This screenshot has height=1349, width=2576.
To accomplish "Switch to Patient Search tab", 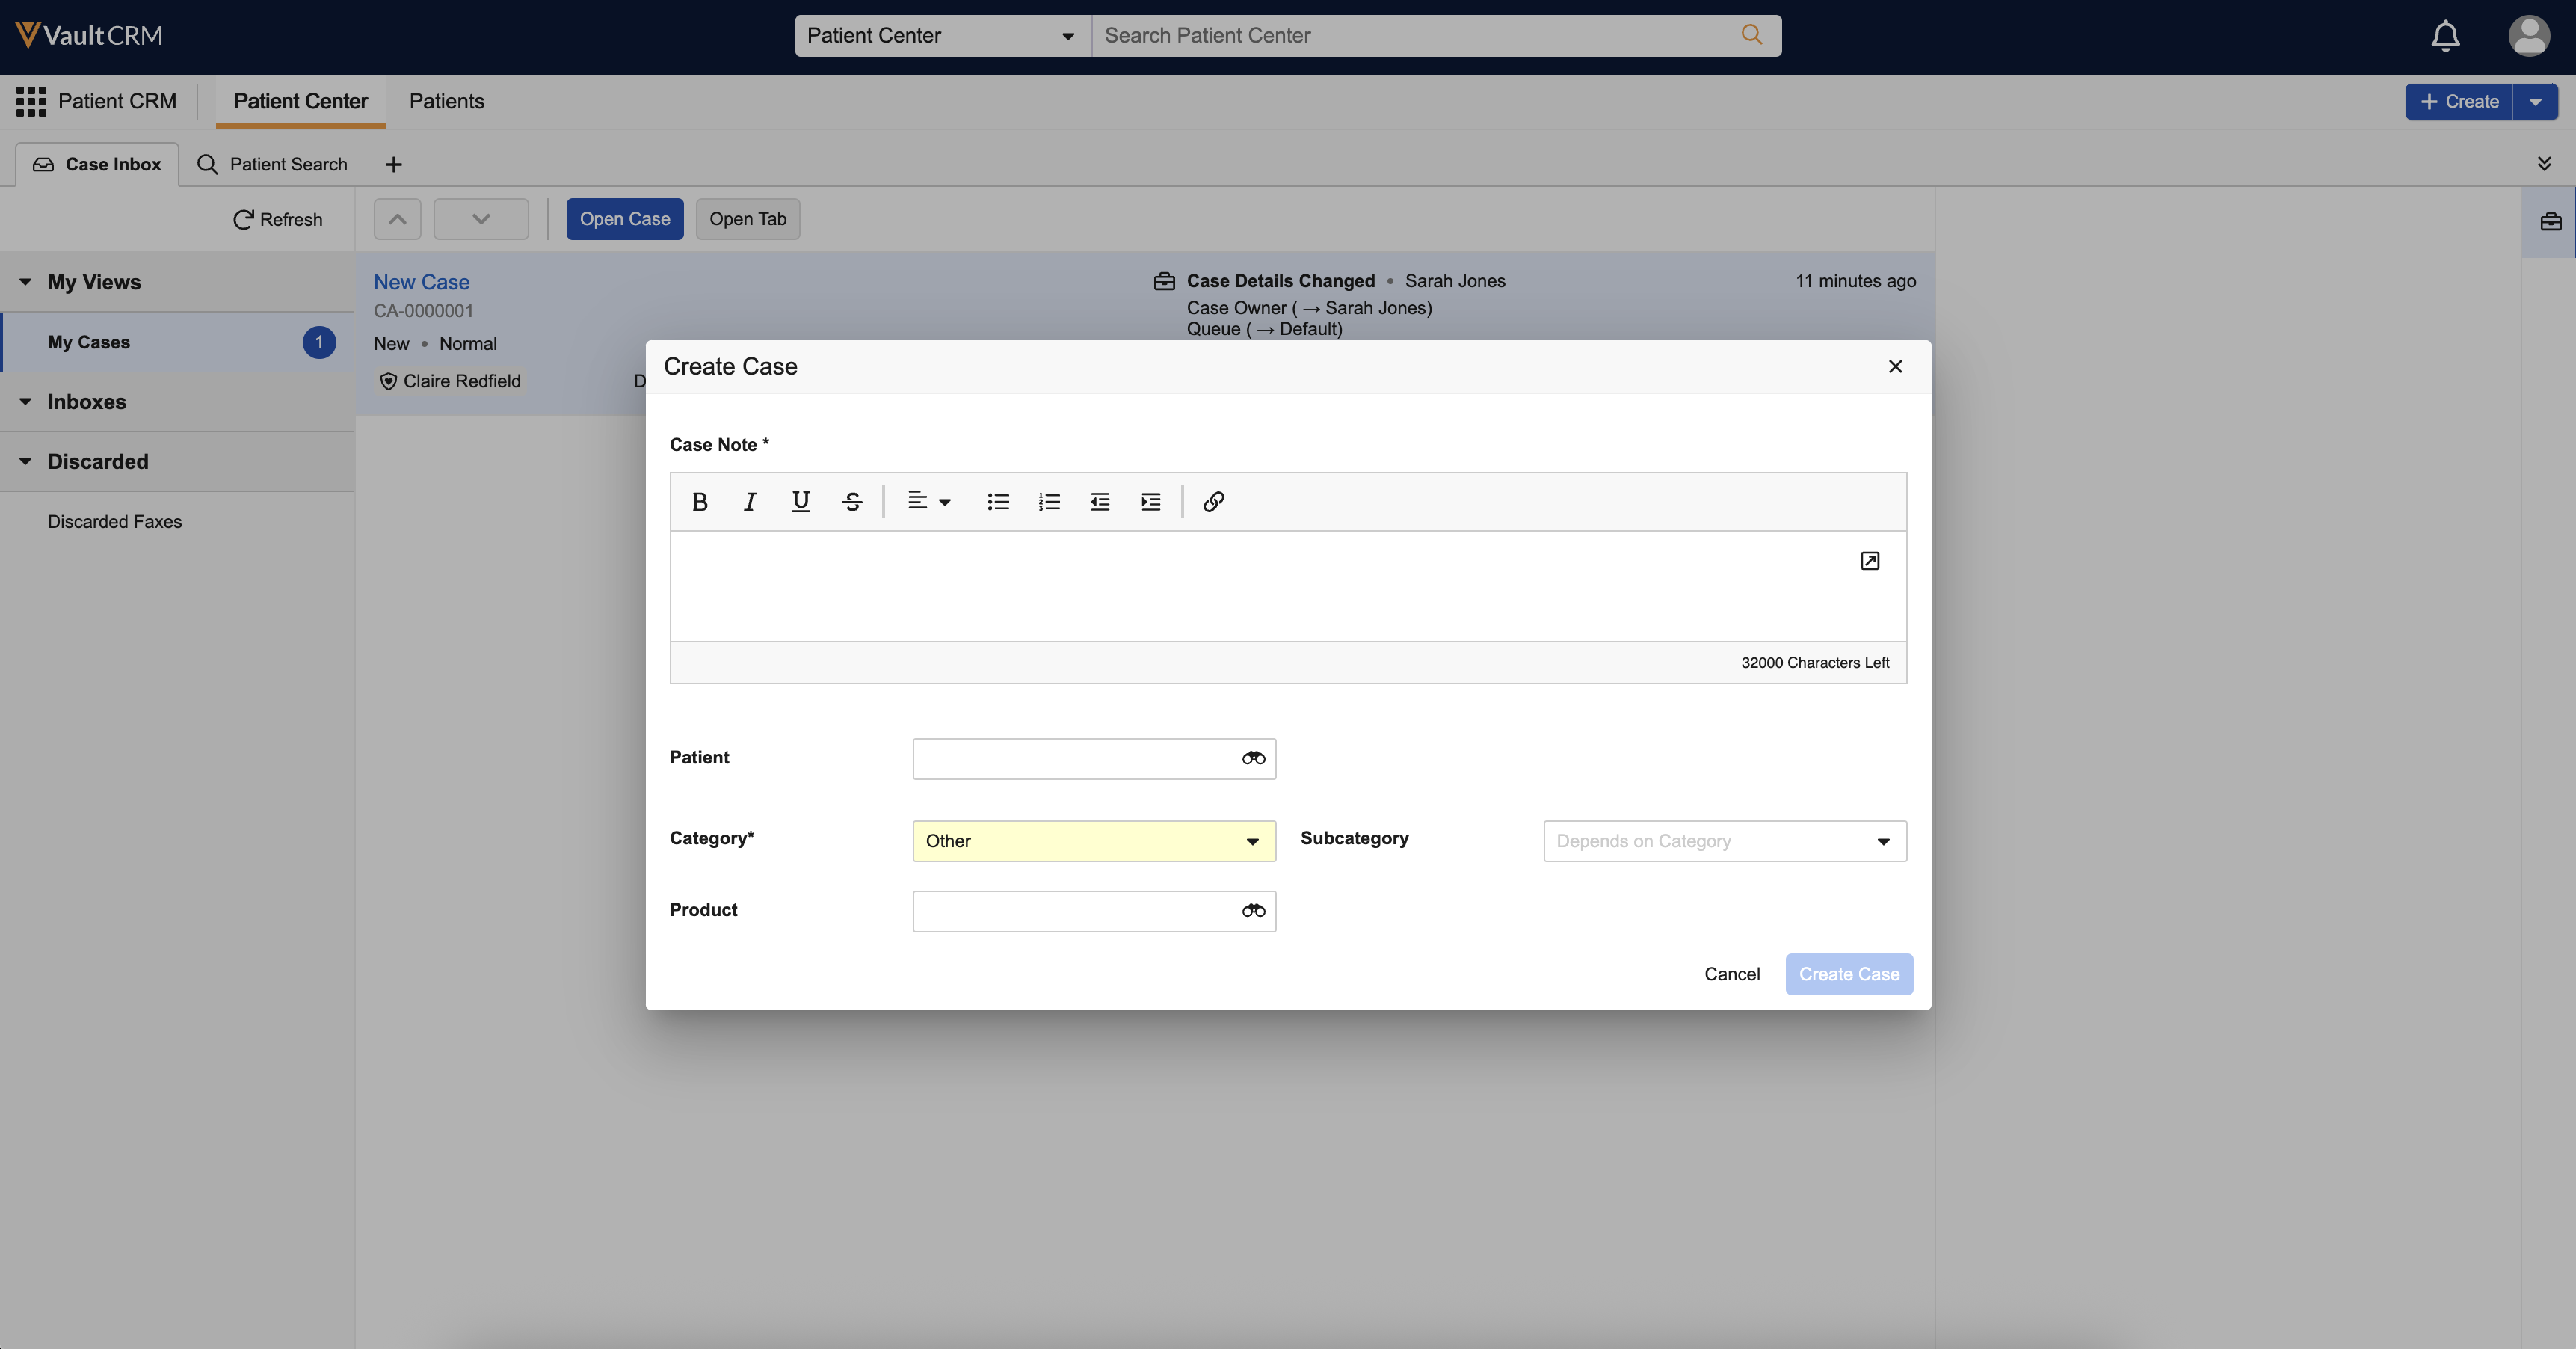I will 273,164.
